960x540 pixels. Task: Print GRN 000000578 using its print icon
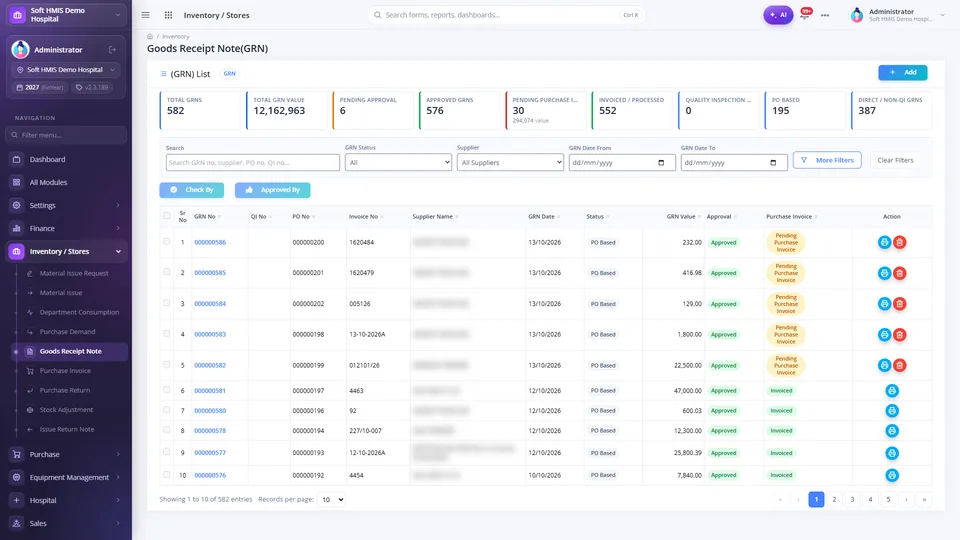892,431
